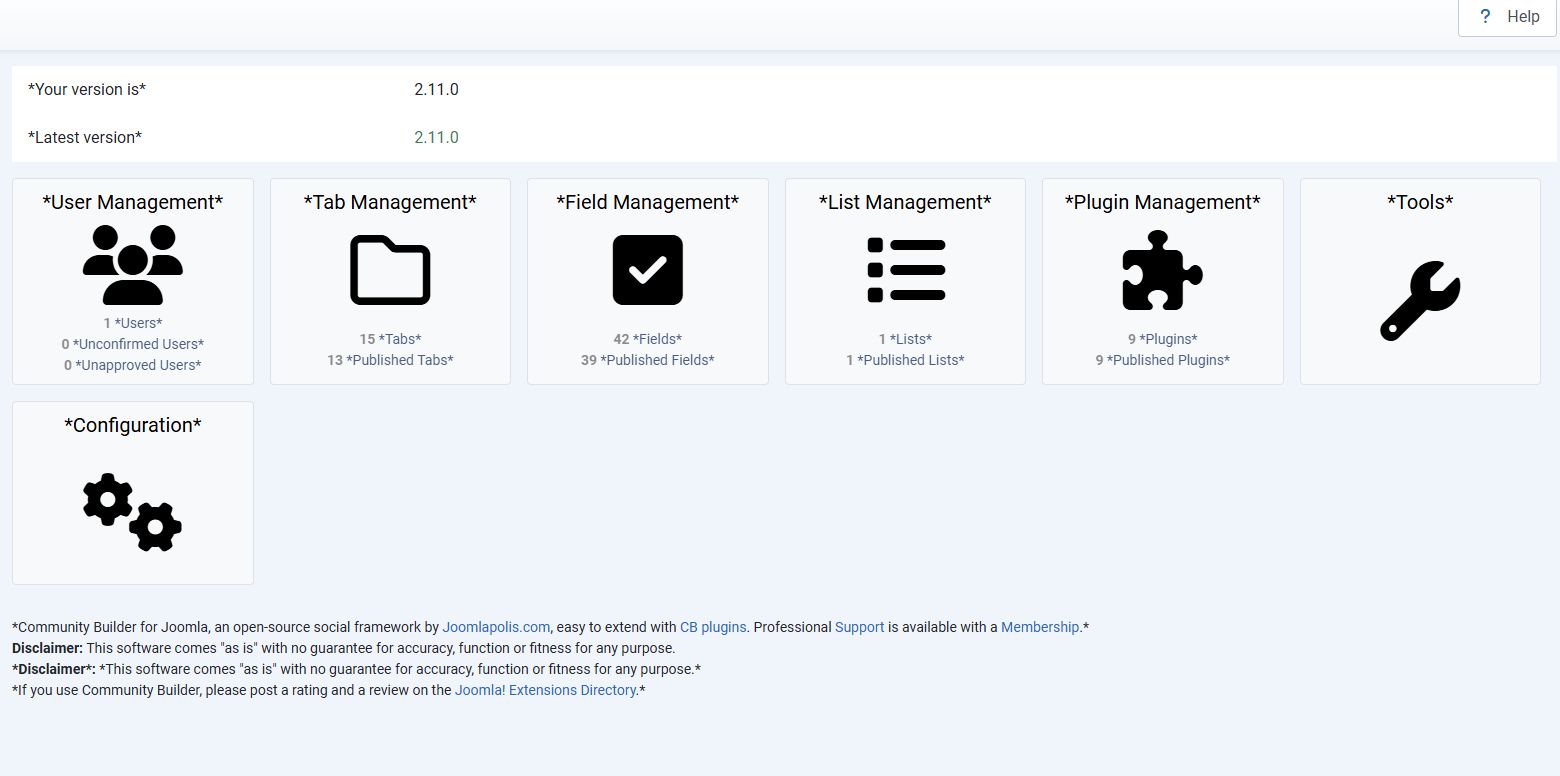Click the Help question mark icon
Viewport: 1560px width, 776px height.
click(x=1485, y=17)
